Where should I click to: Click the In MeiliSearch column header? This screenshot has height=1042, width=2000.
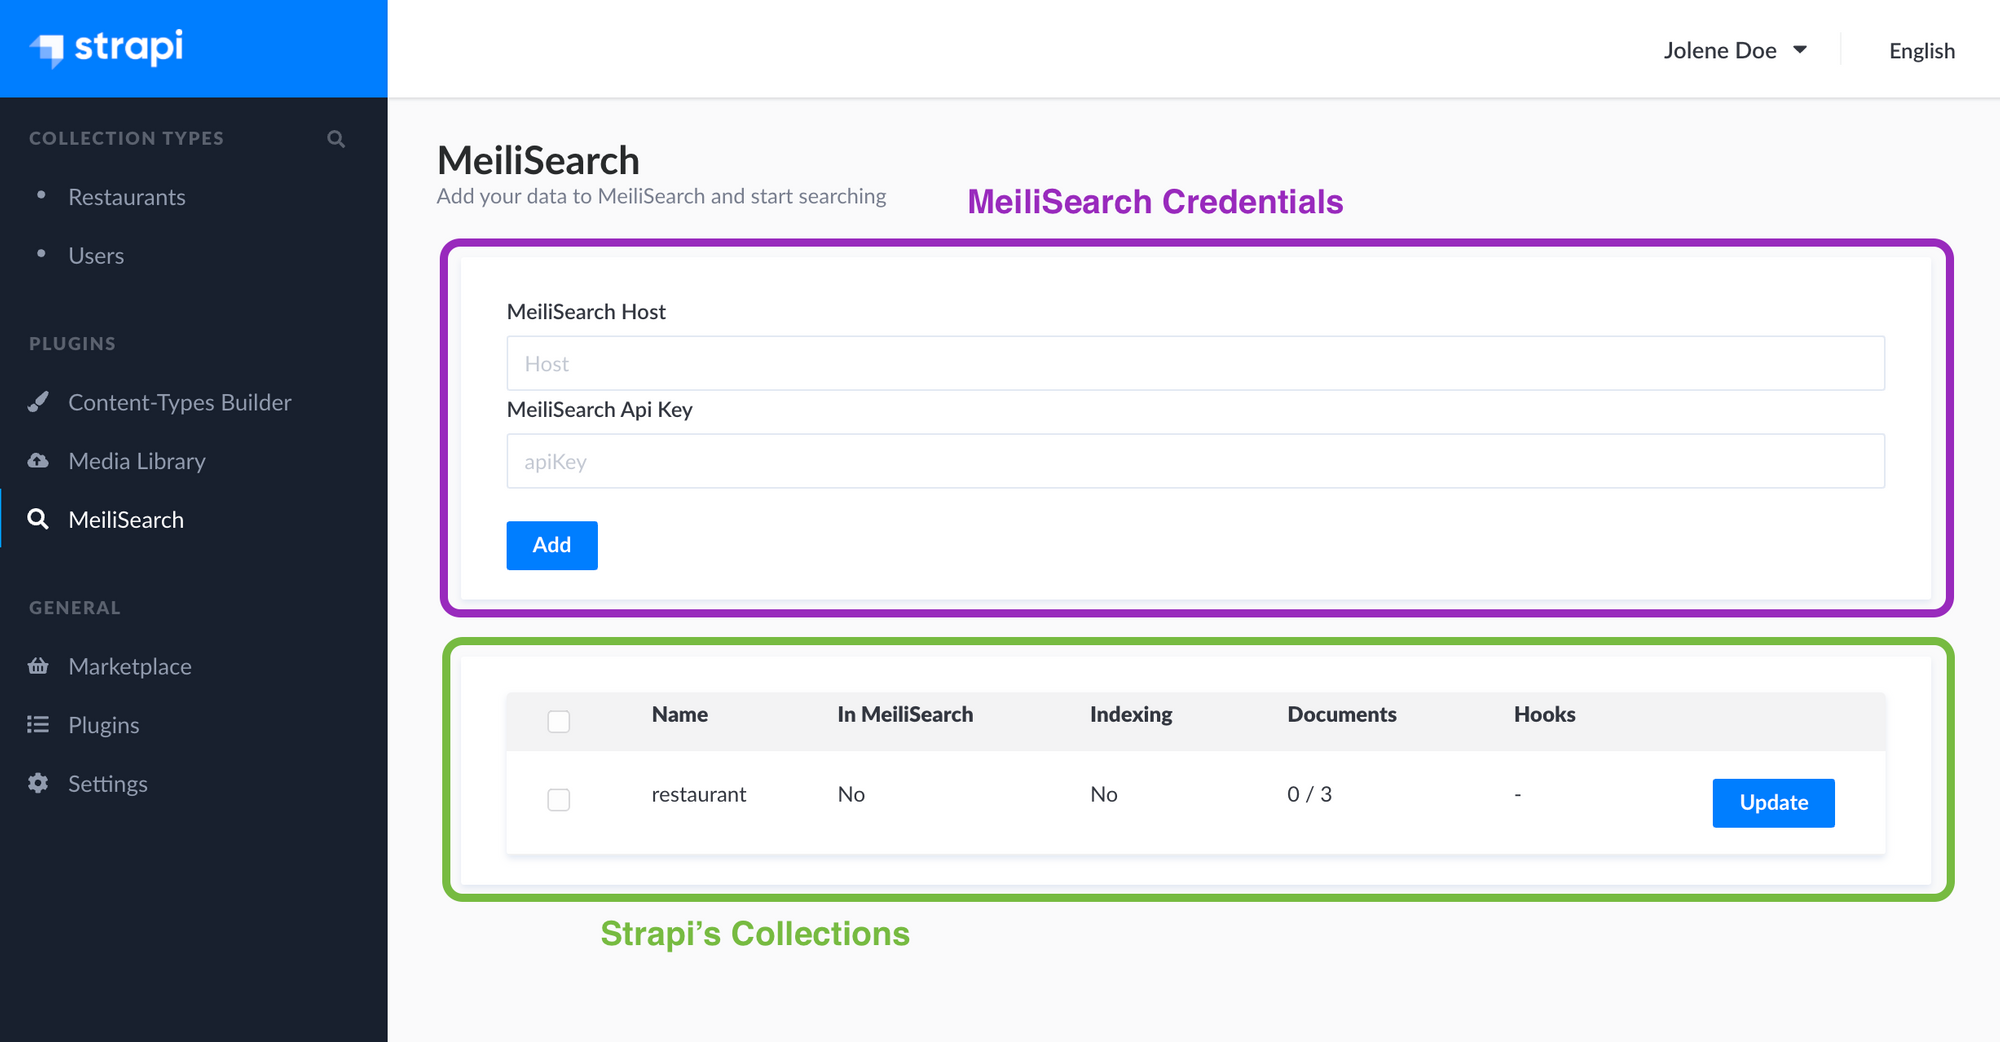[905, 714]
